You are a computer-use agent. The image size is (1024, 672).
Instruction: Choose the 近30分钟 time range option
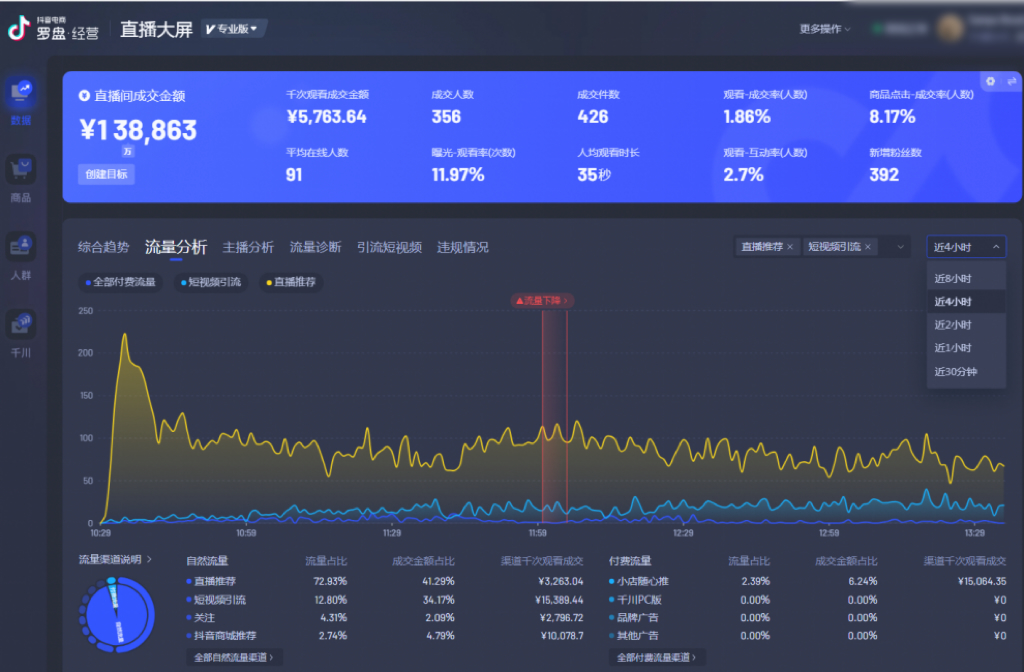click(956, 372)
